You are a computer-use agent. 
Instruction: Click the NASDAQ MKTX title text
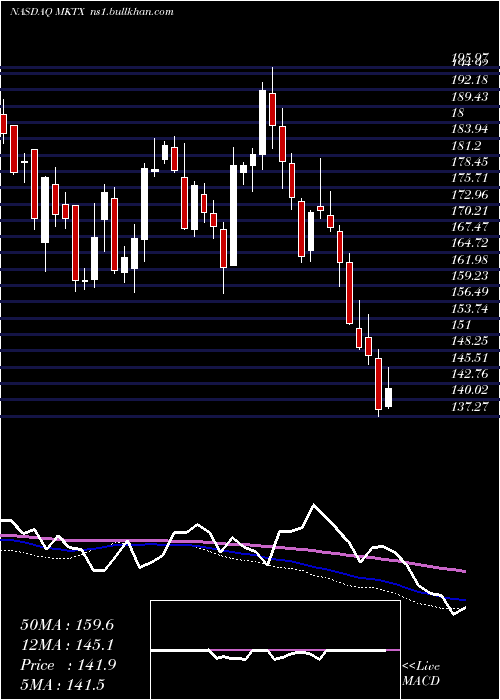pos(48,12)
